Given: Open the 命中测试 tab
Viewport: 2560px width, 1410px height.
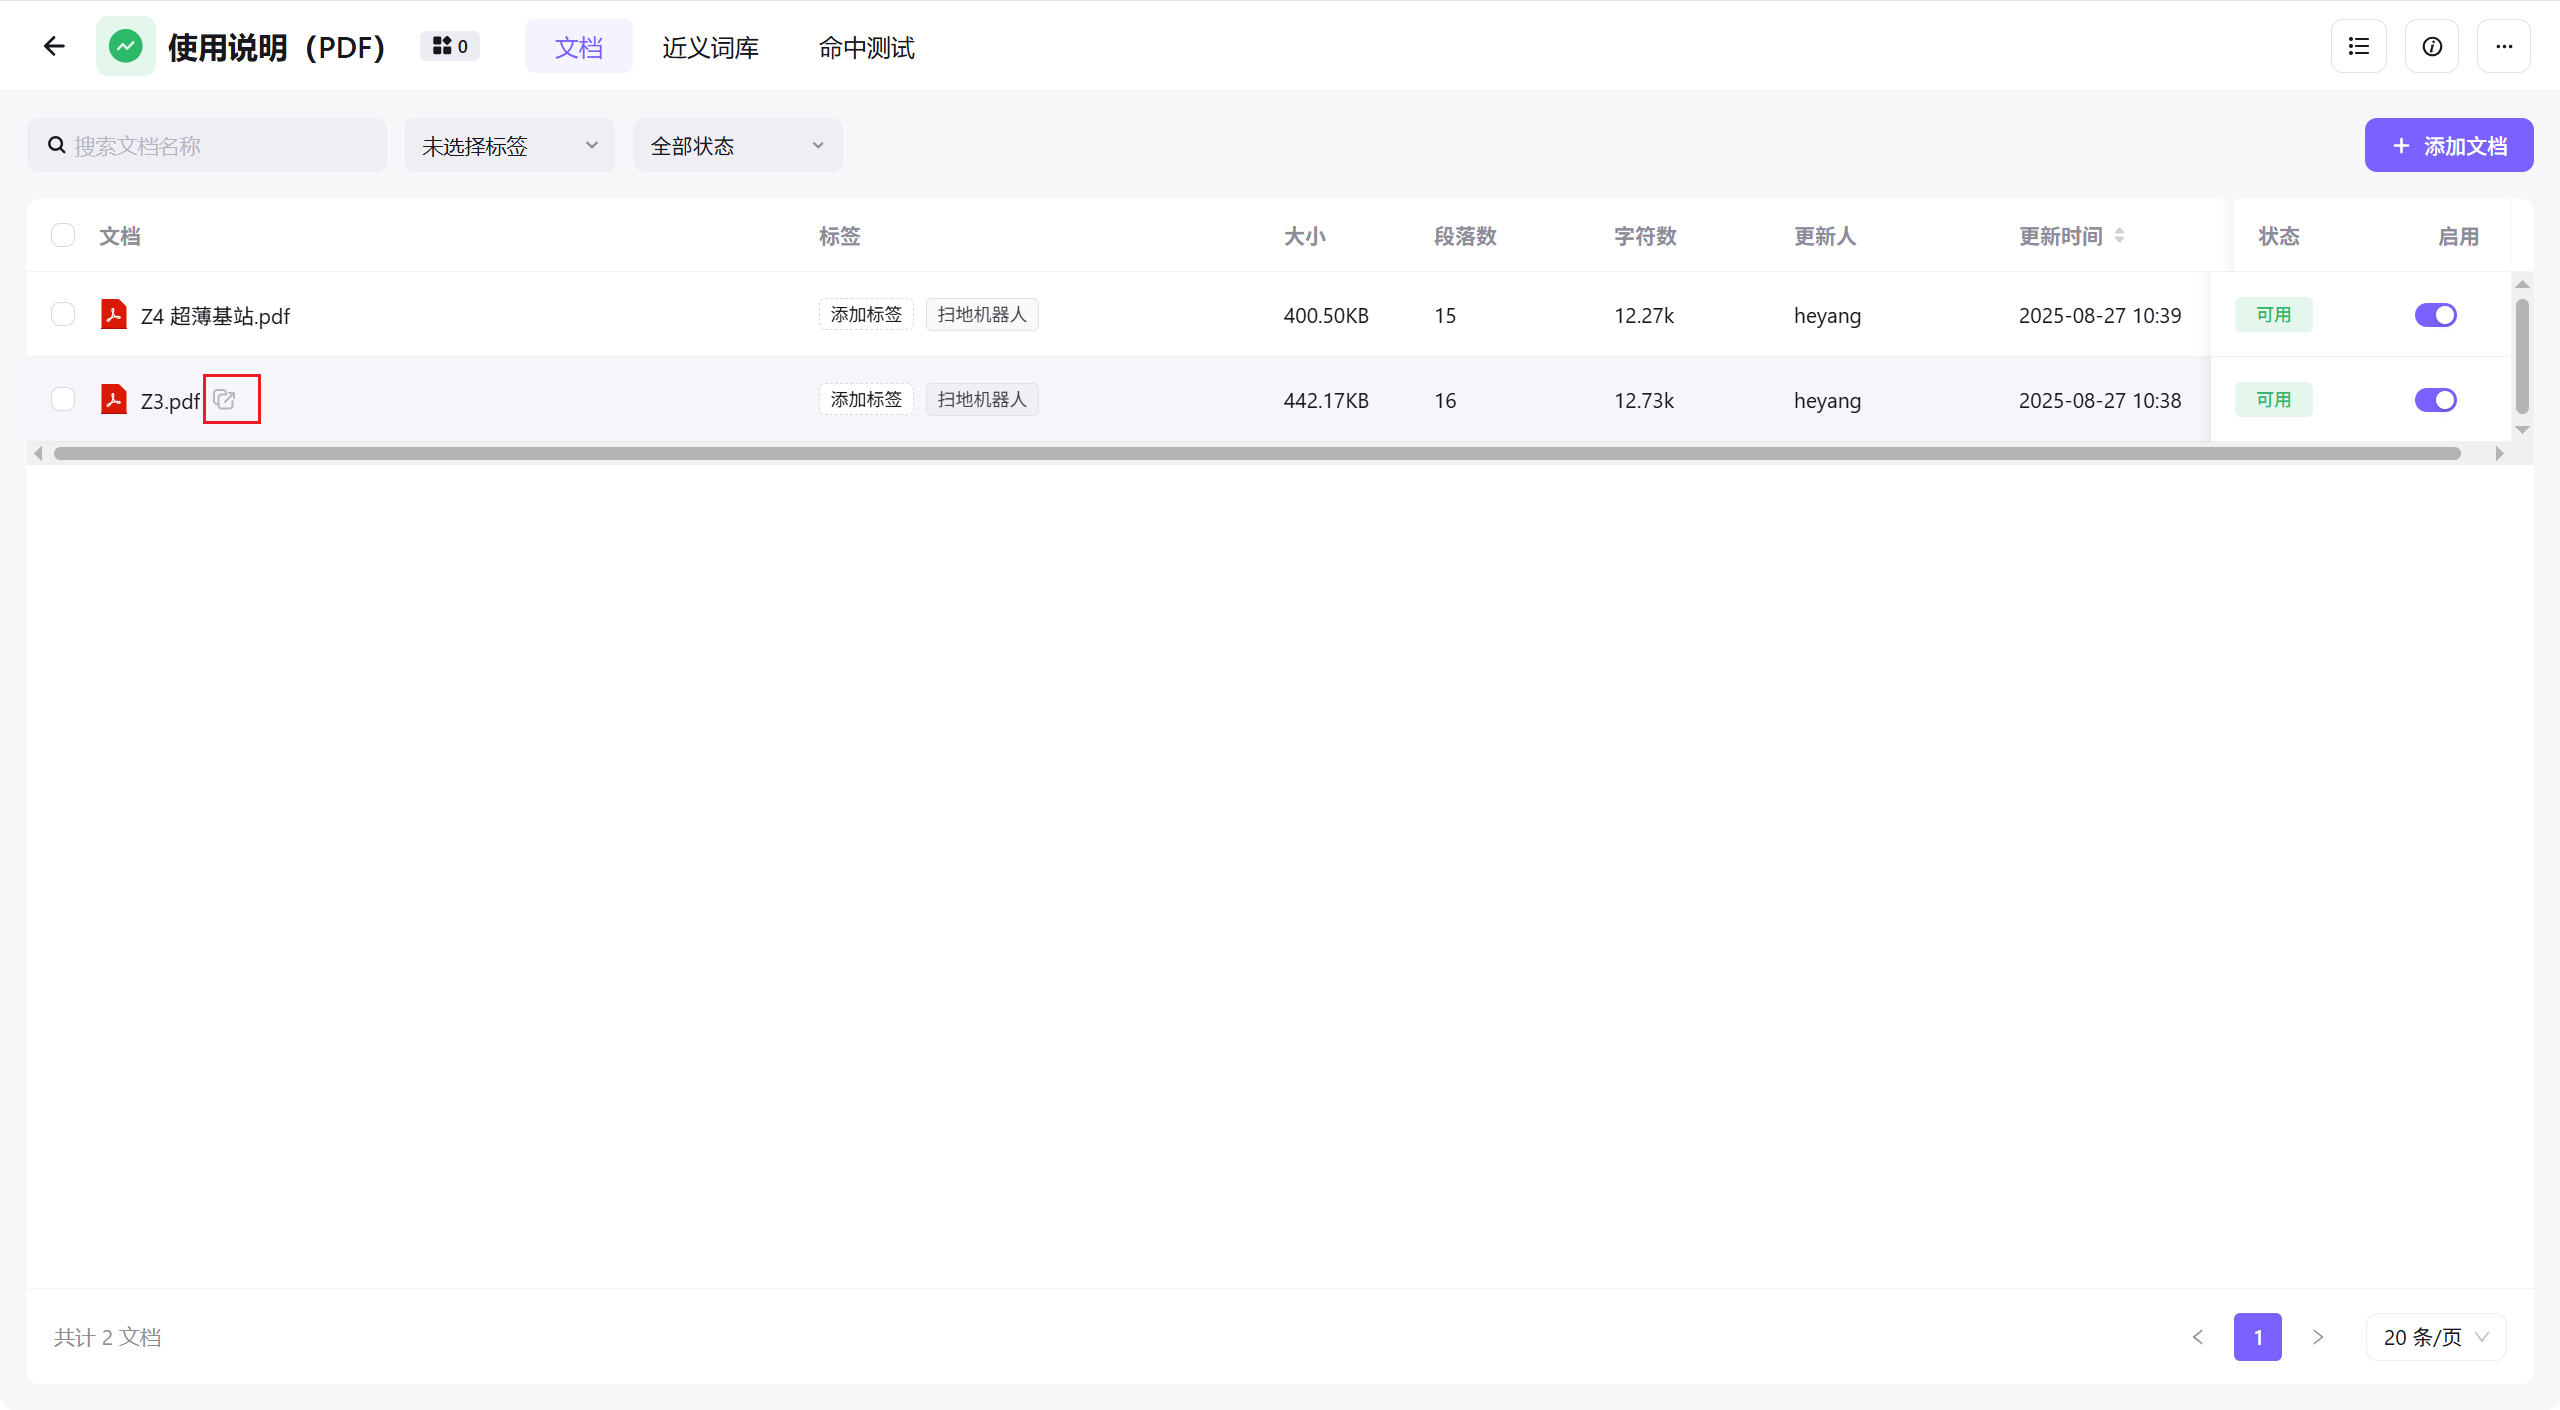Looking at the screenshot, I should tap(866, 47).
